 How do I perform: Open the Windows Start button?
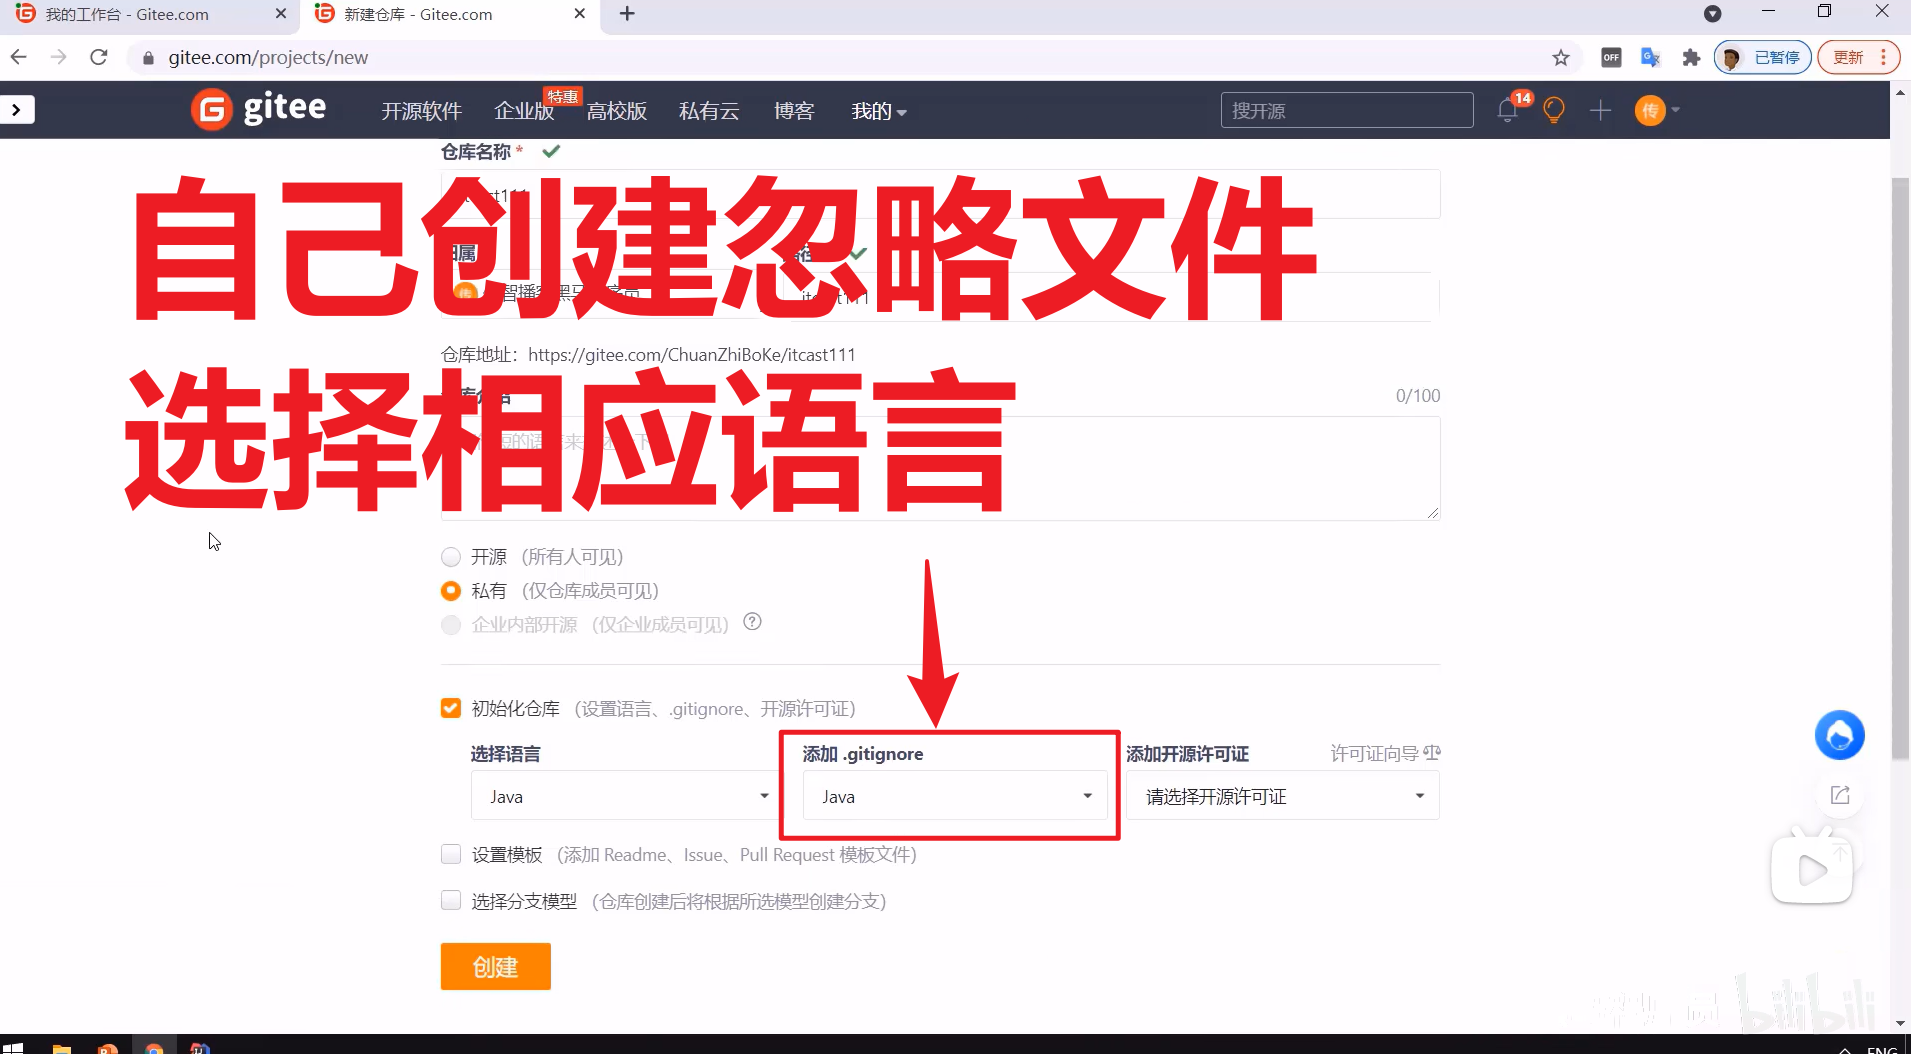[14, 1046]
